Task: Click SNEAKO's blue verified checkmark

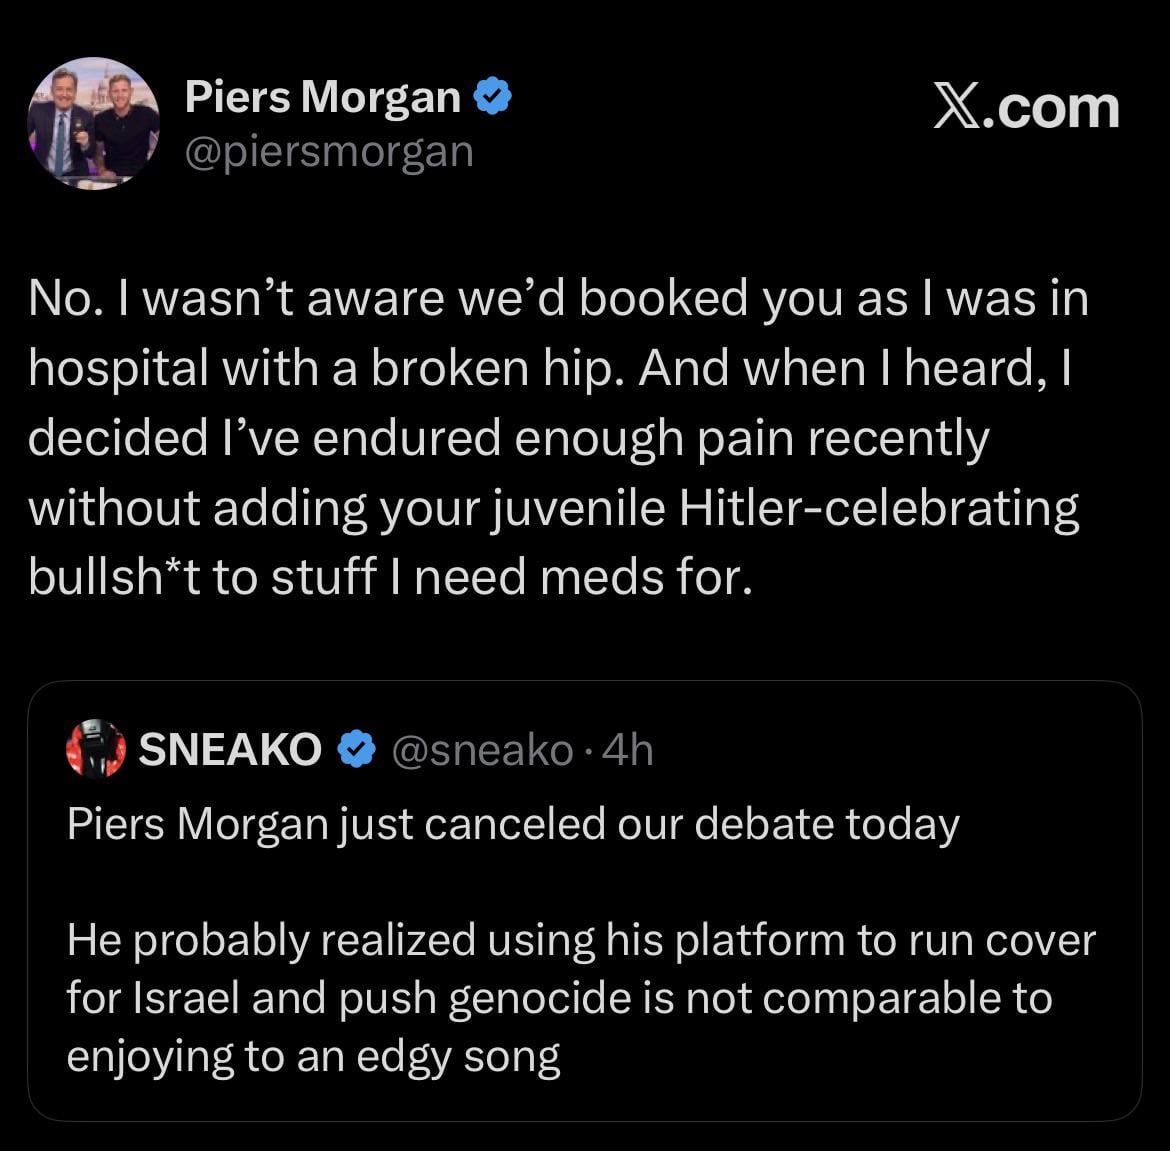Action: 356,749
